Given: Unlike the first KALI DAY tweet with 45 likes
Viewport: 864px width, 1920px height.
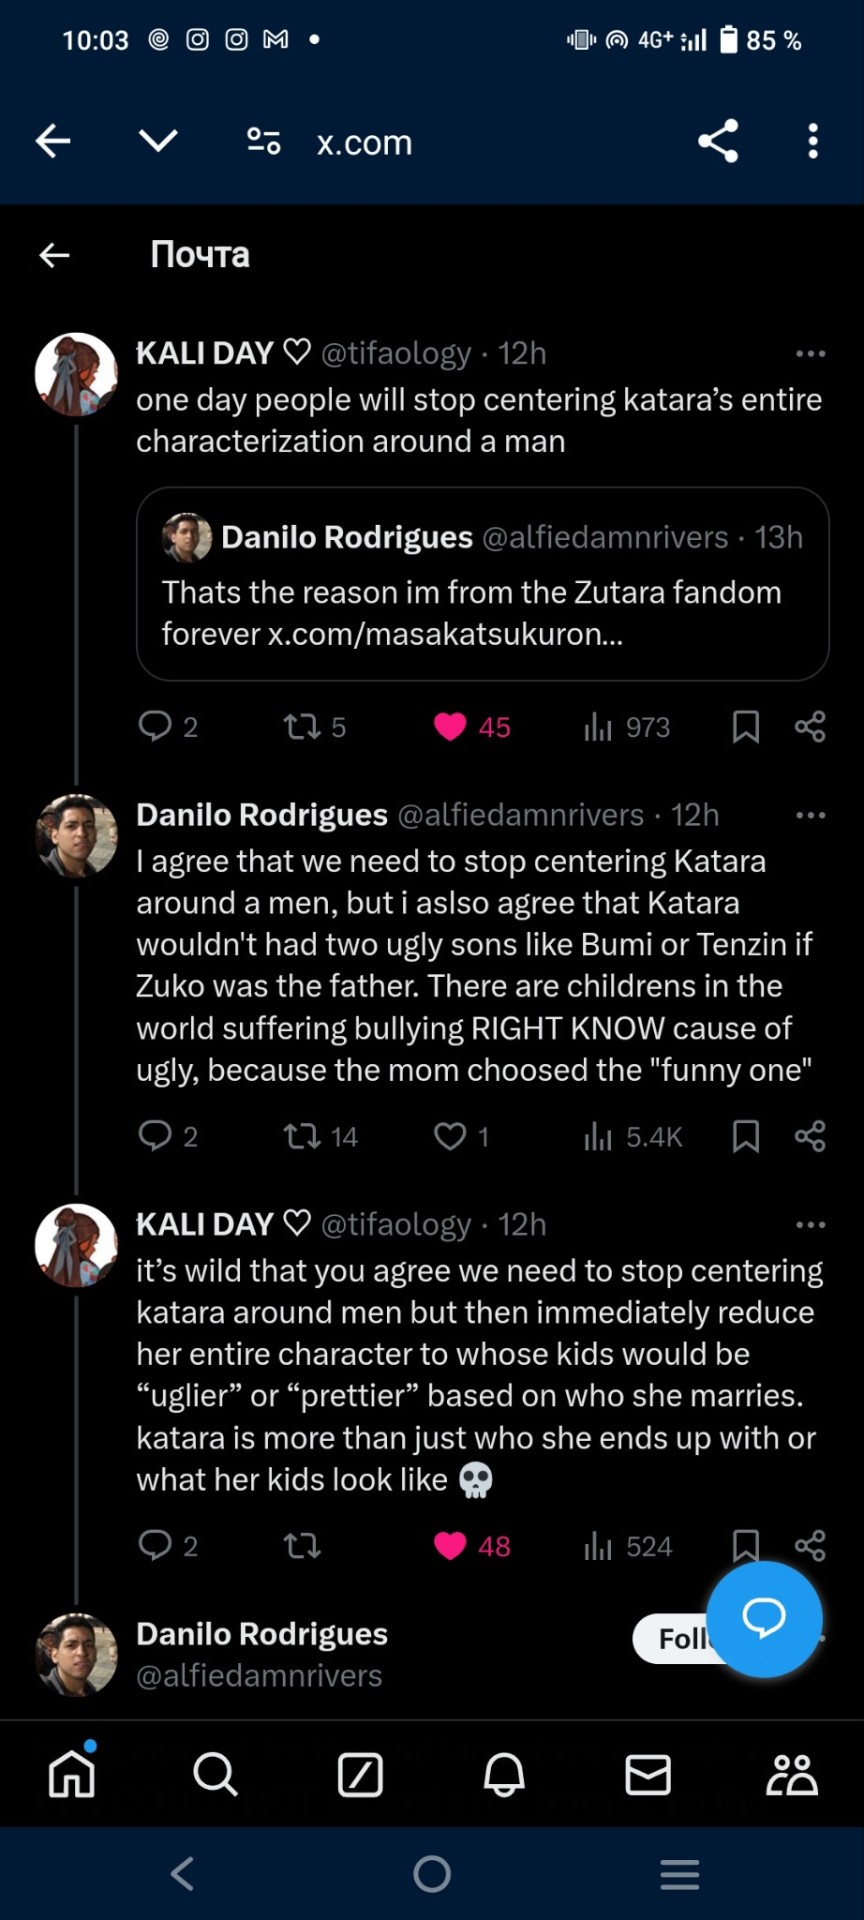Looking at the screenshot, I should point(451,727).
